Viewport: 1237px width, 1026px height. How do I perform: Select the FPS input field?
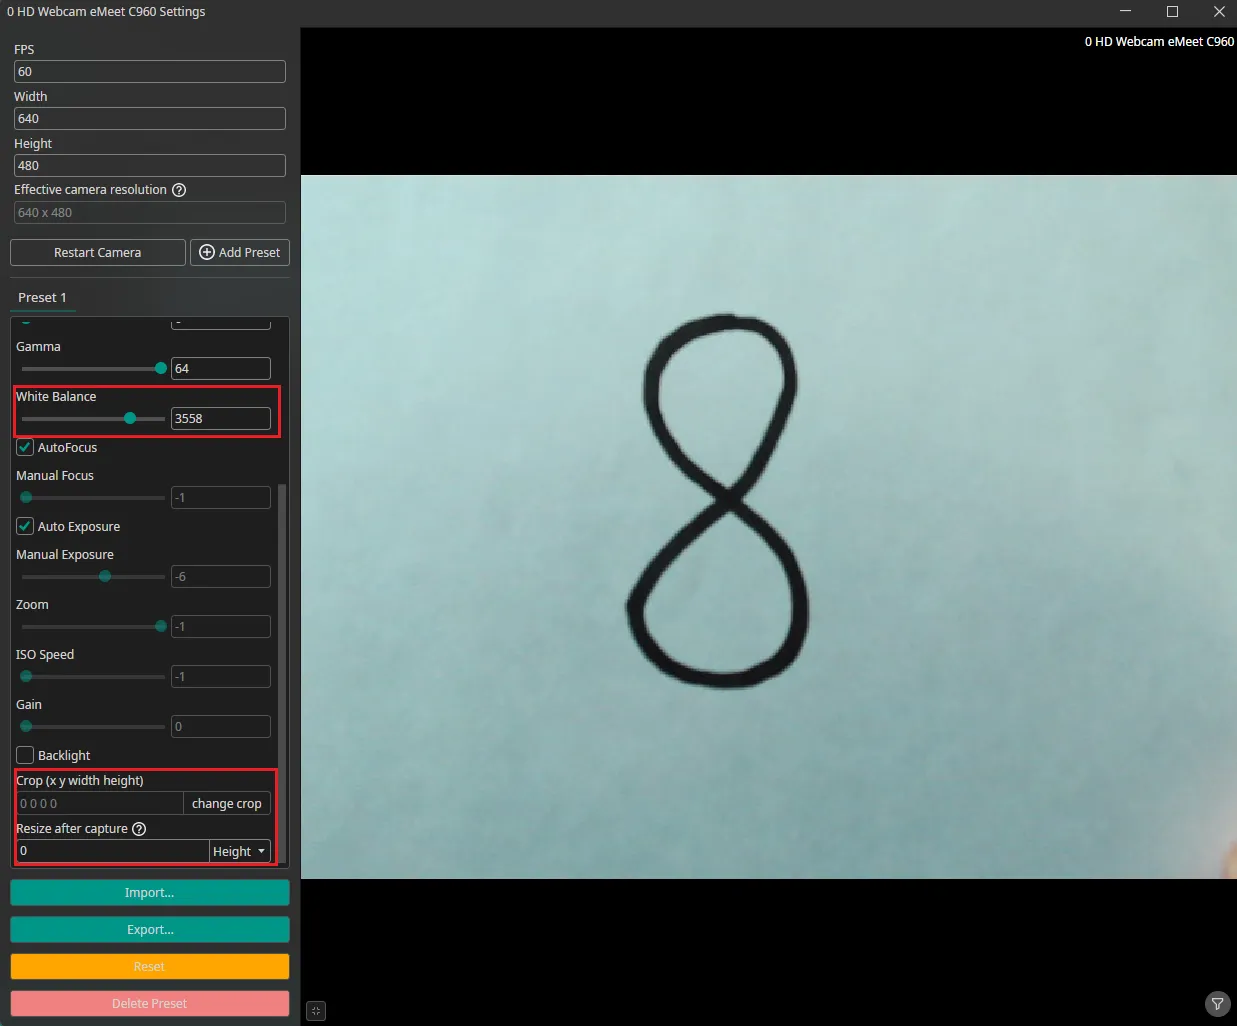[x=148, y=71]
